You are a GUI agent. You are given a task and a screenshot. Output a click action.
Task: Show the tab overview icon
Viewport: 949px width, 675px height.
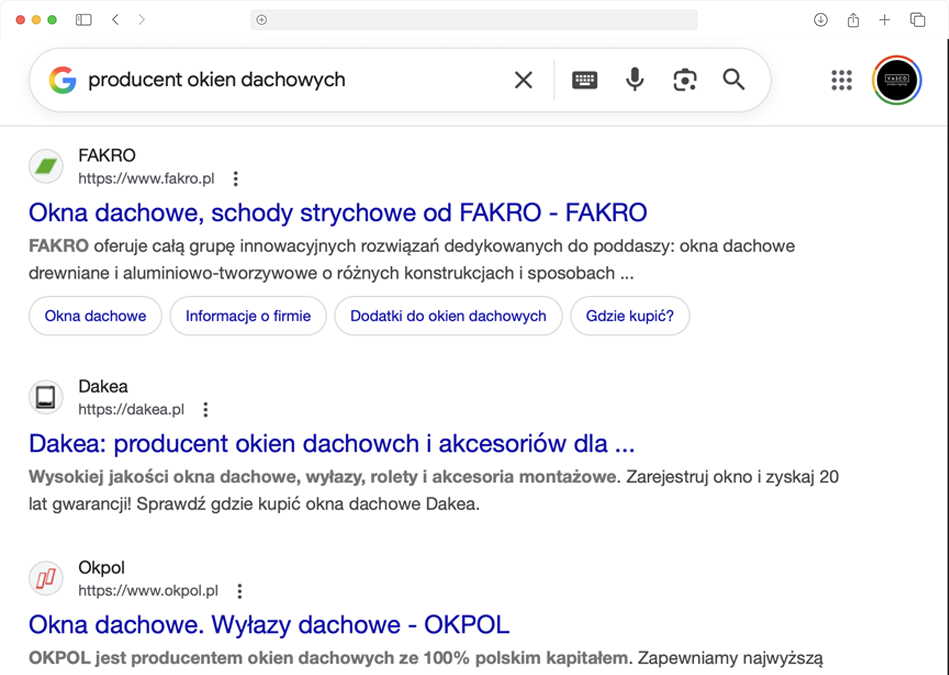[918, 20]
